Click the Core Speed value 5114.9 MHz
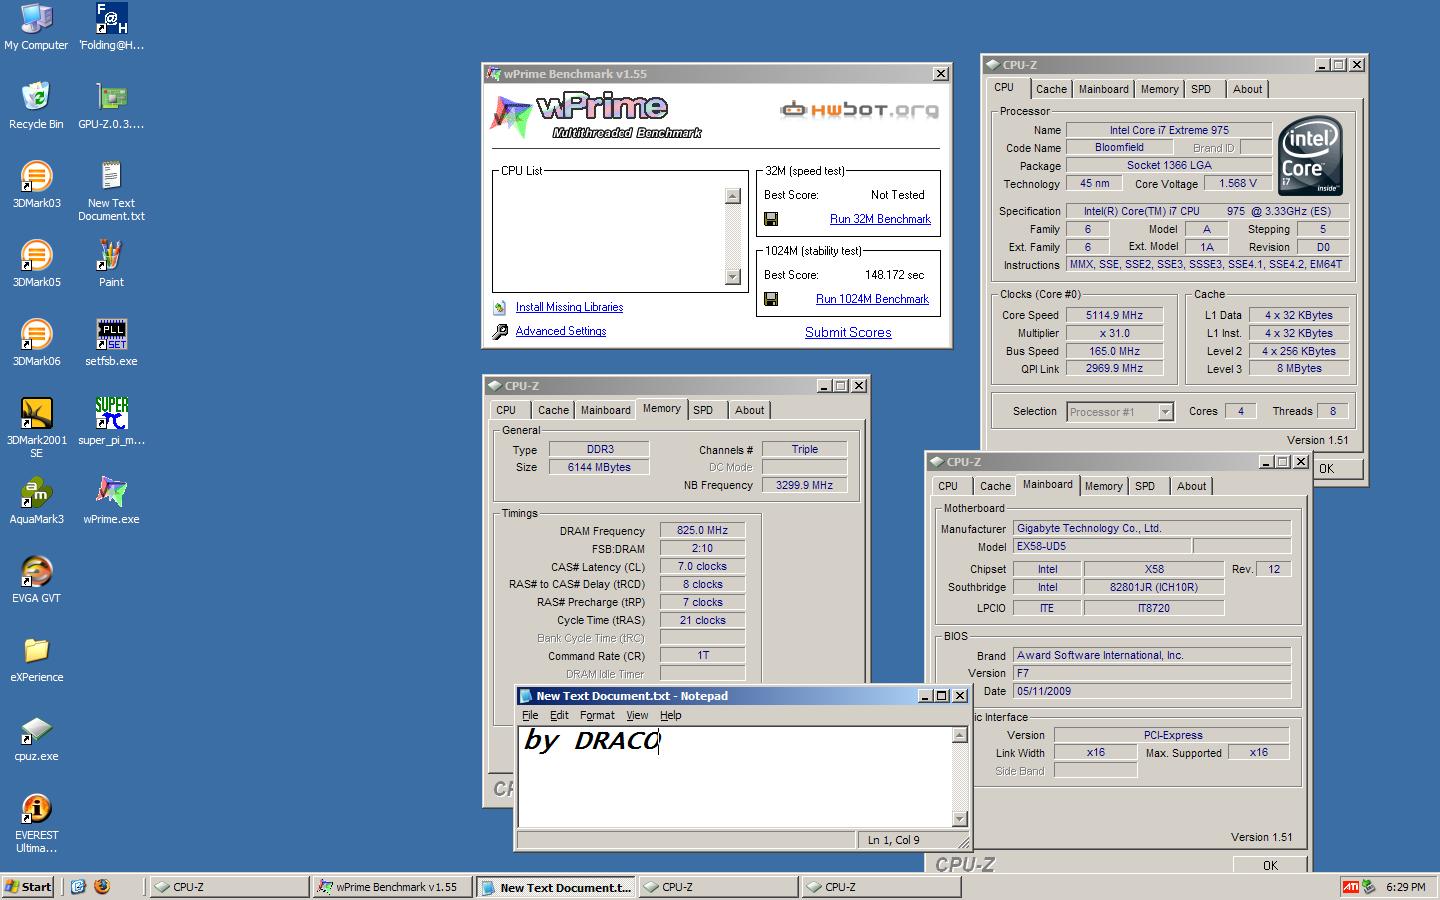Image resolution: width=1440 pixels, height=900 pixels. pos(1114,315)
